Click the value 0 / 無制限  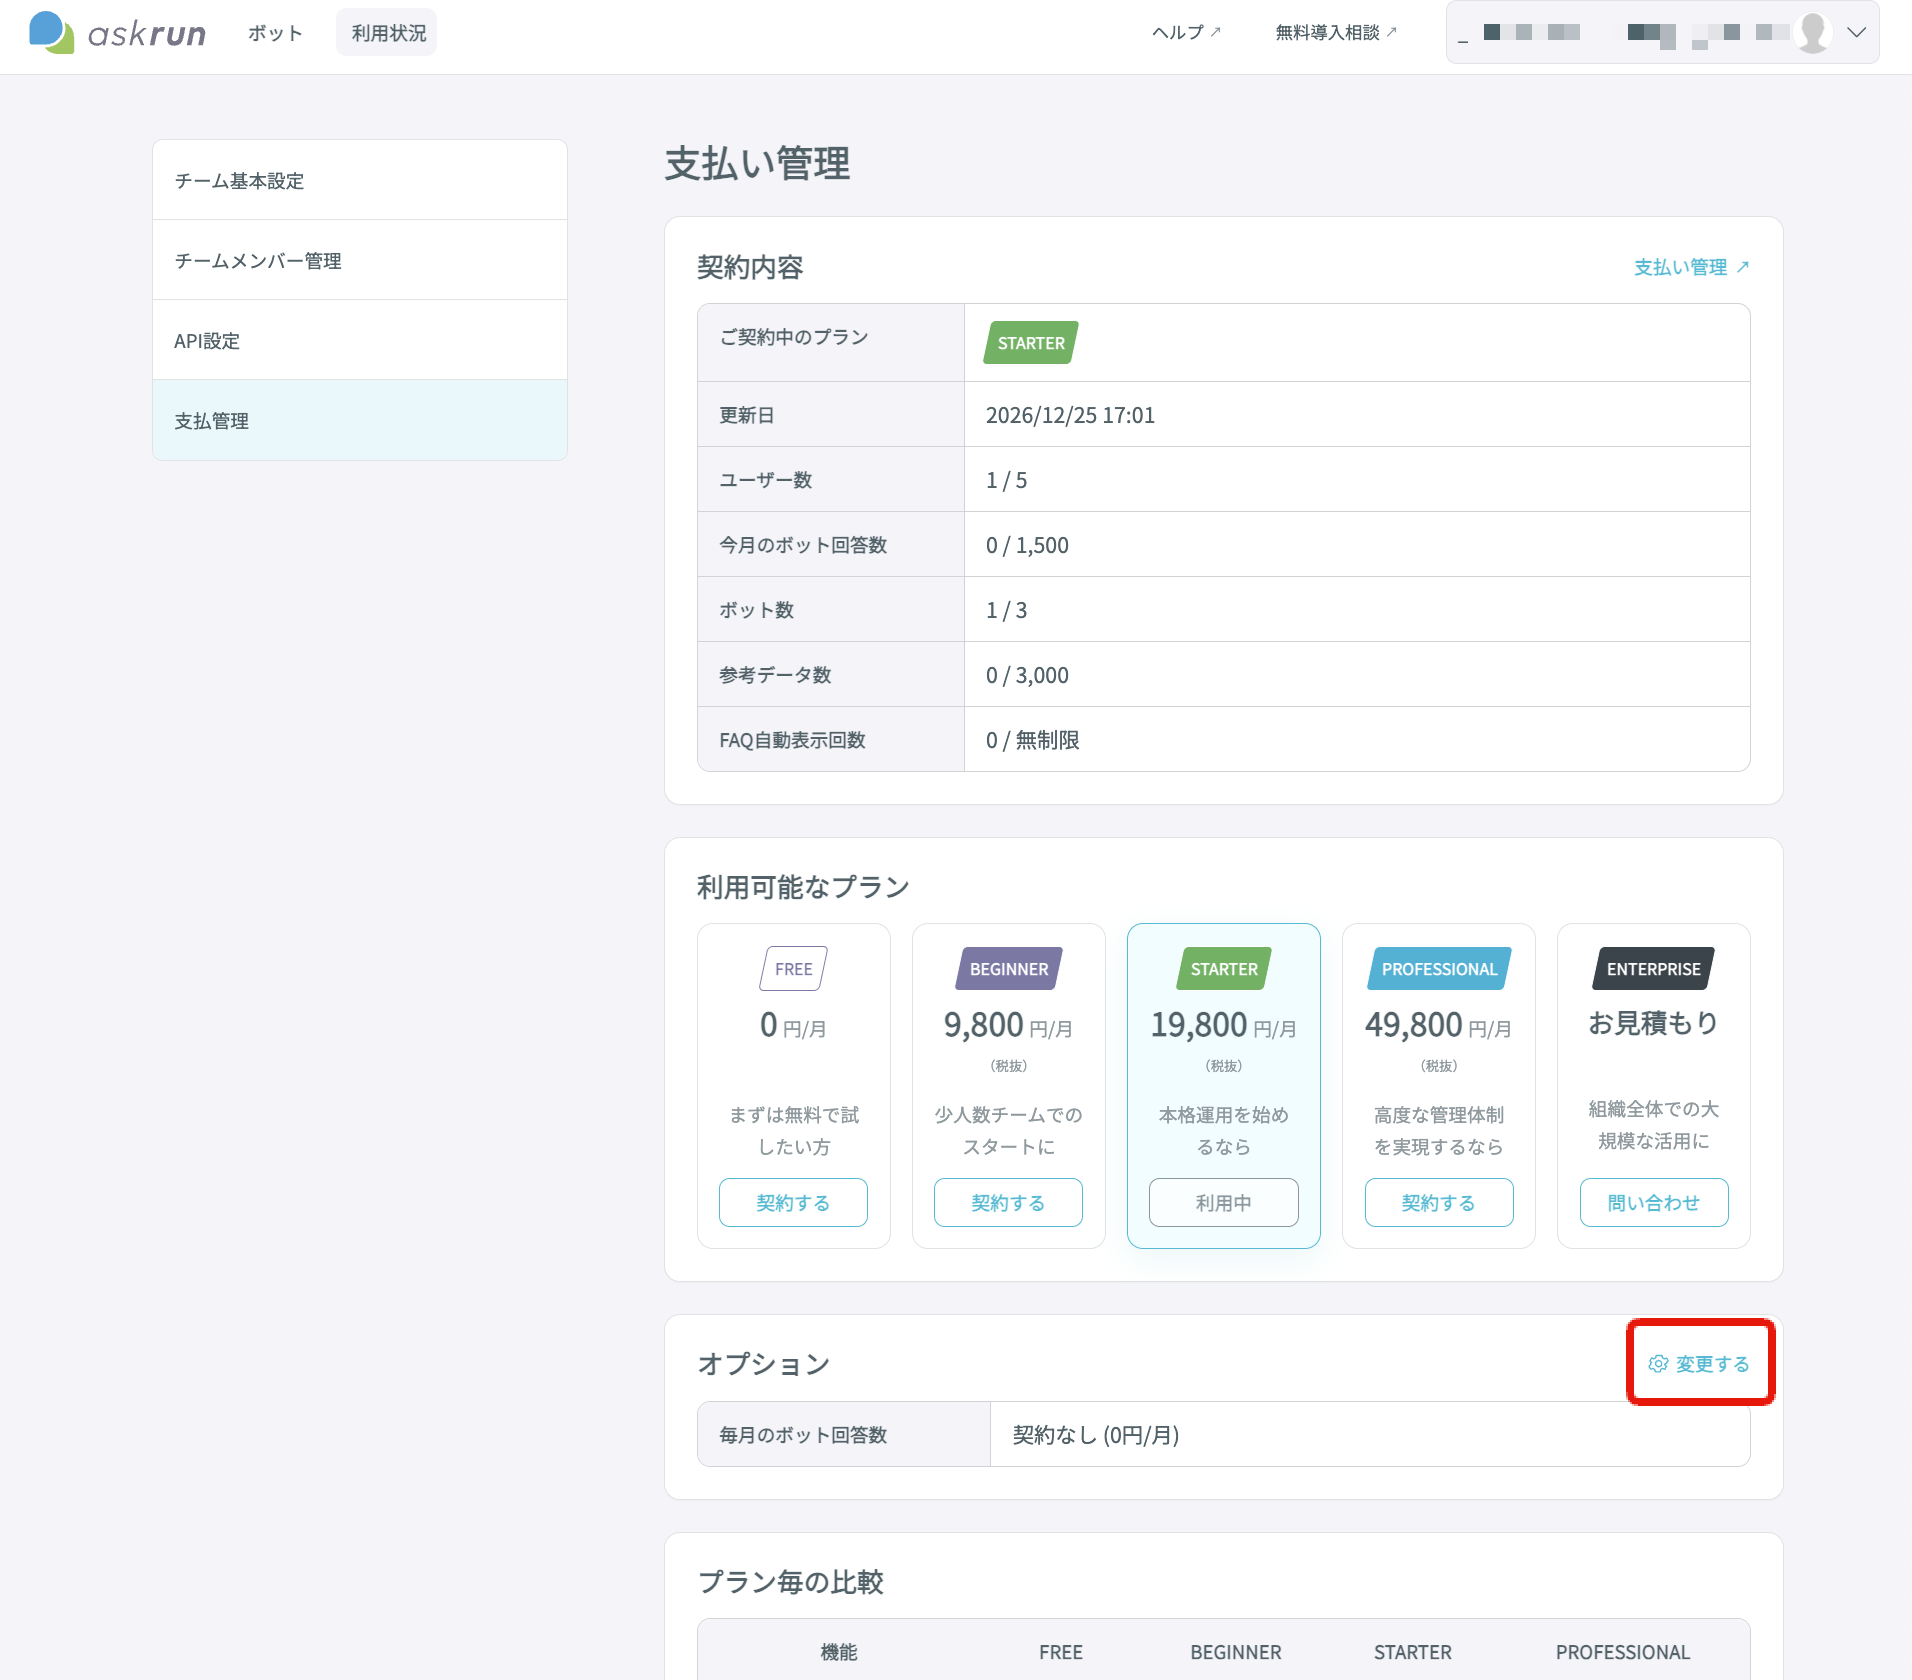[x=1032, y=740]
